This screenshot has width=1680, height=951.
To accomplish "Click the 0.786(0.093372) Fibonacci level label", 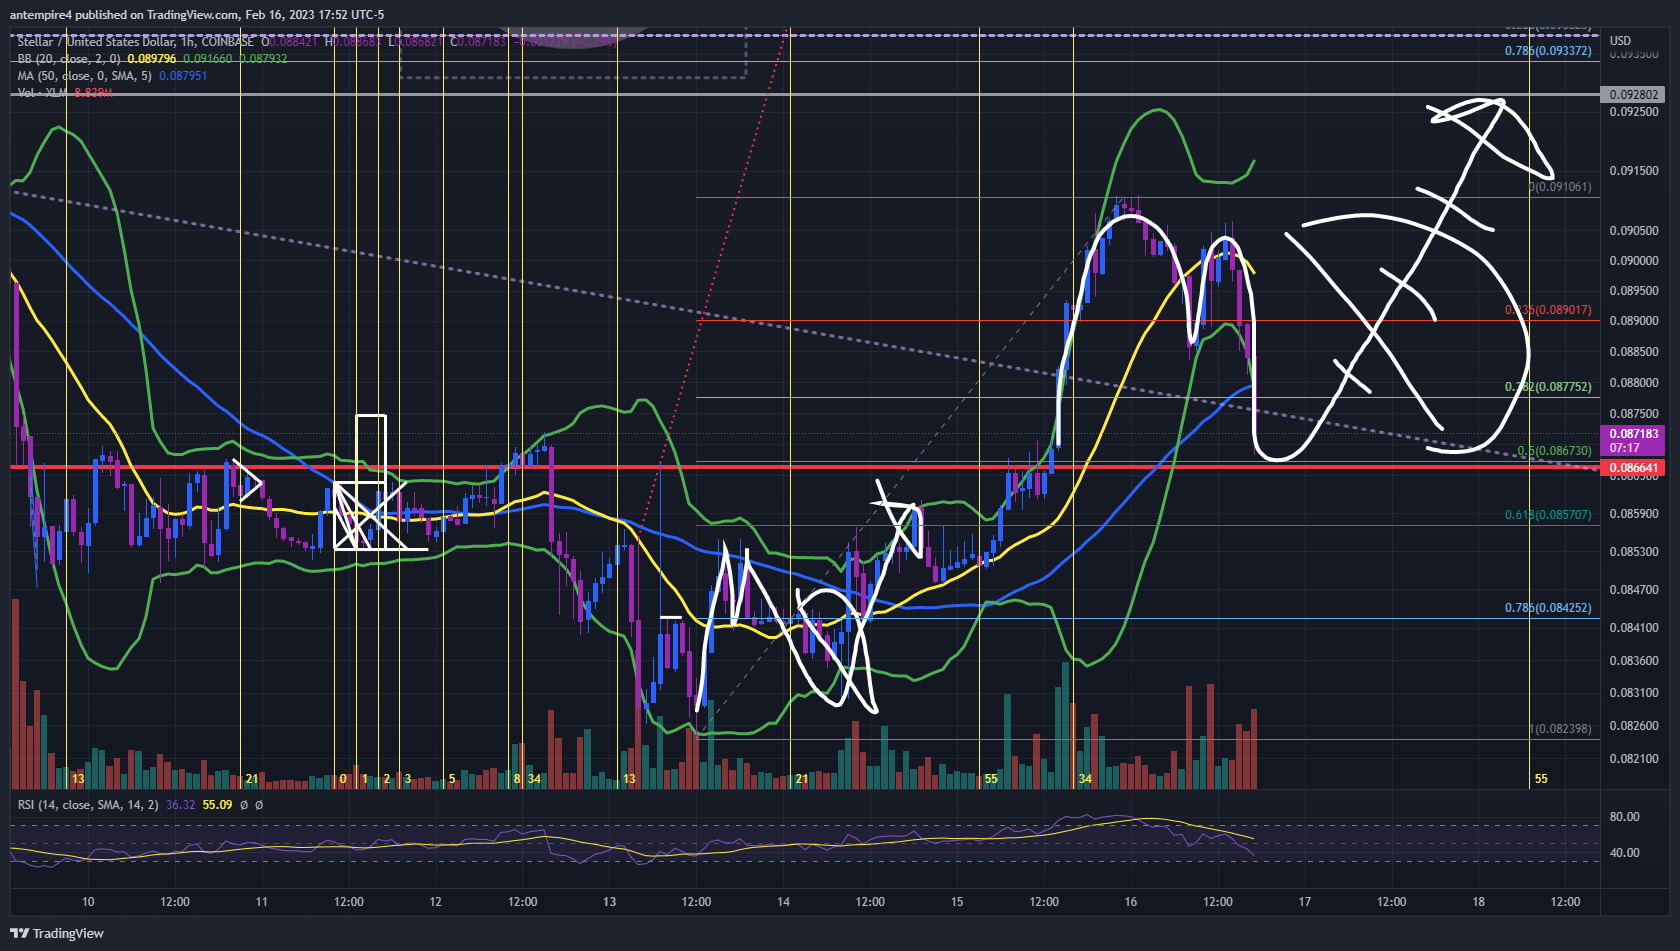I will (1548, 51).
